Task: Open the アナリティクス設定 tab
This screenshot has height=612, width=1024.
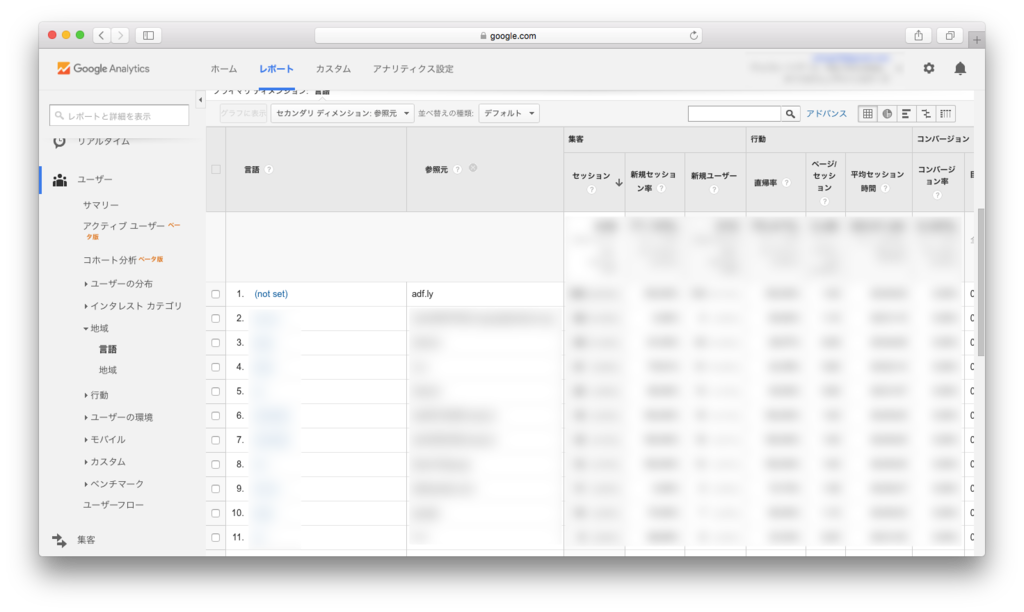Action: tap(413, 69)
